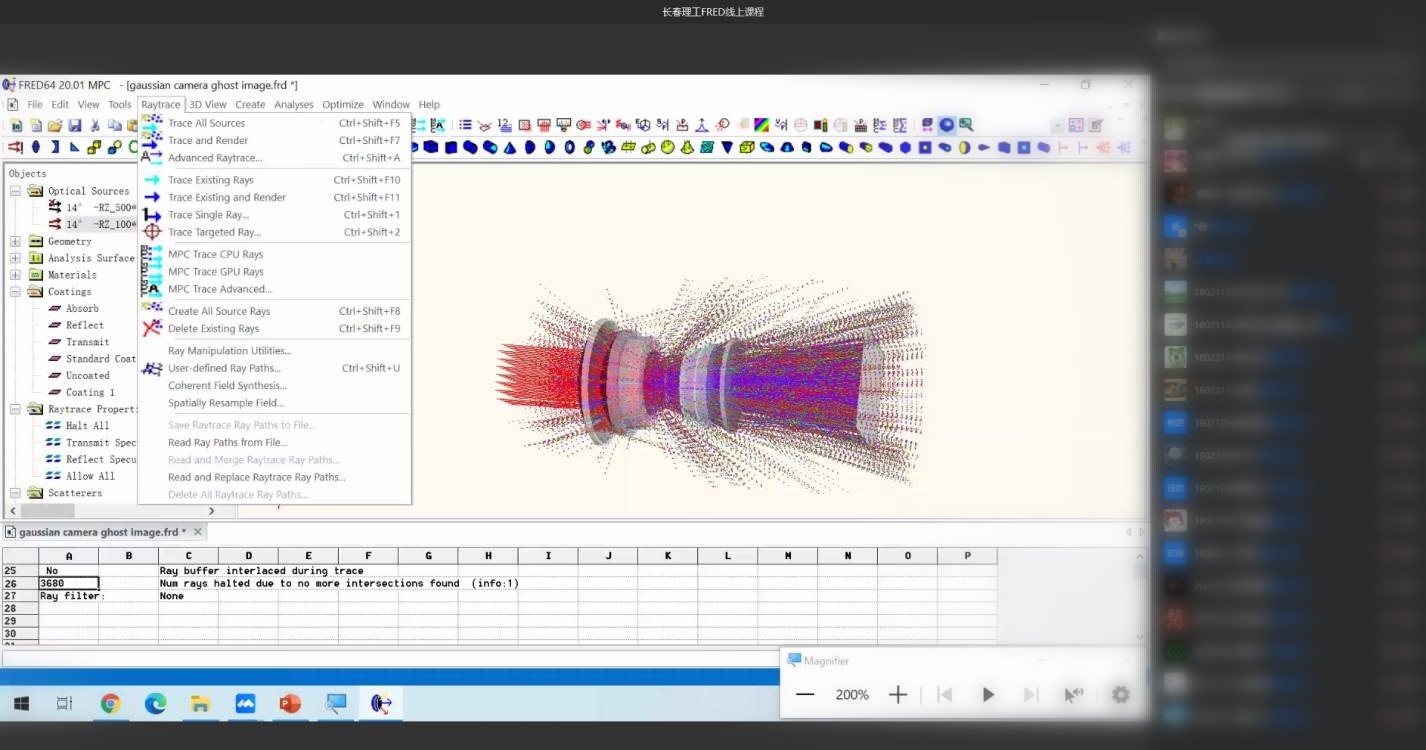Click Magnifier zoom in plus button
The width and height of the screenshot is (1426, 750).
897,695
